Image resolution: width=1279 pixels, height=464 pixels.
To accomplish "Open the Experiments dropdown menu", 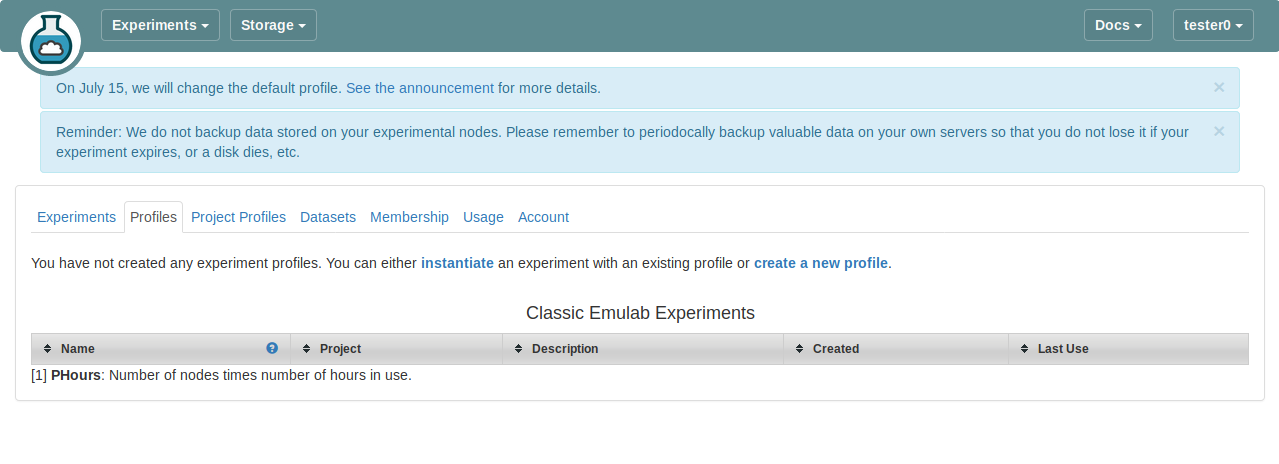I will click(160, 25).
